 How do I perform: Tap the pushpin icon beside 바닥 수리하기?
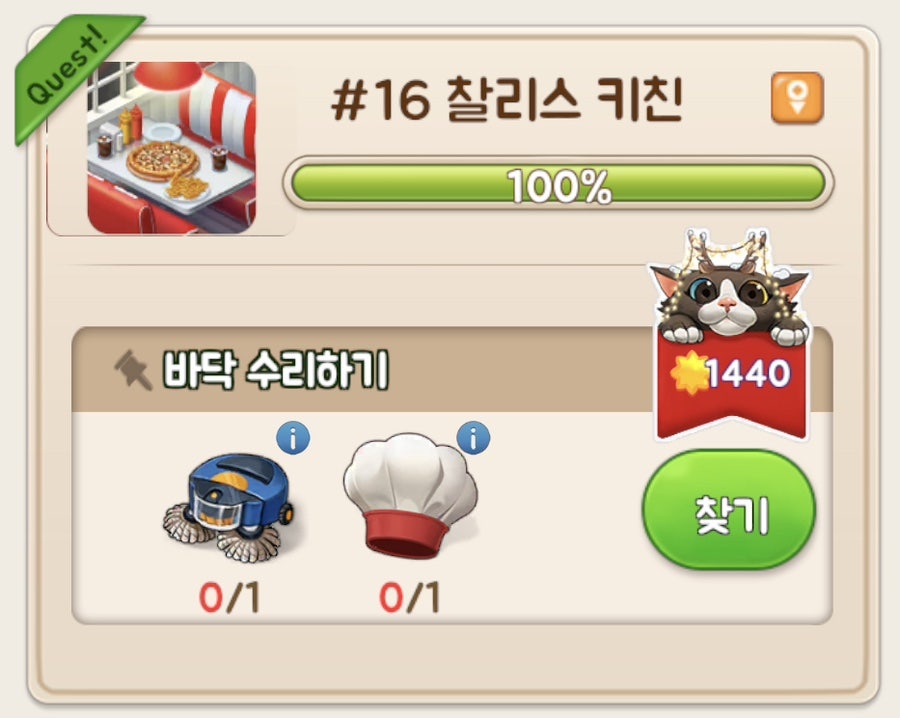(133, 371)
